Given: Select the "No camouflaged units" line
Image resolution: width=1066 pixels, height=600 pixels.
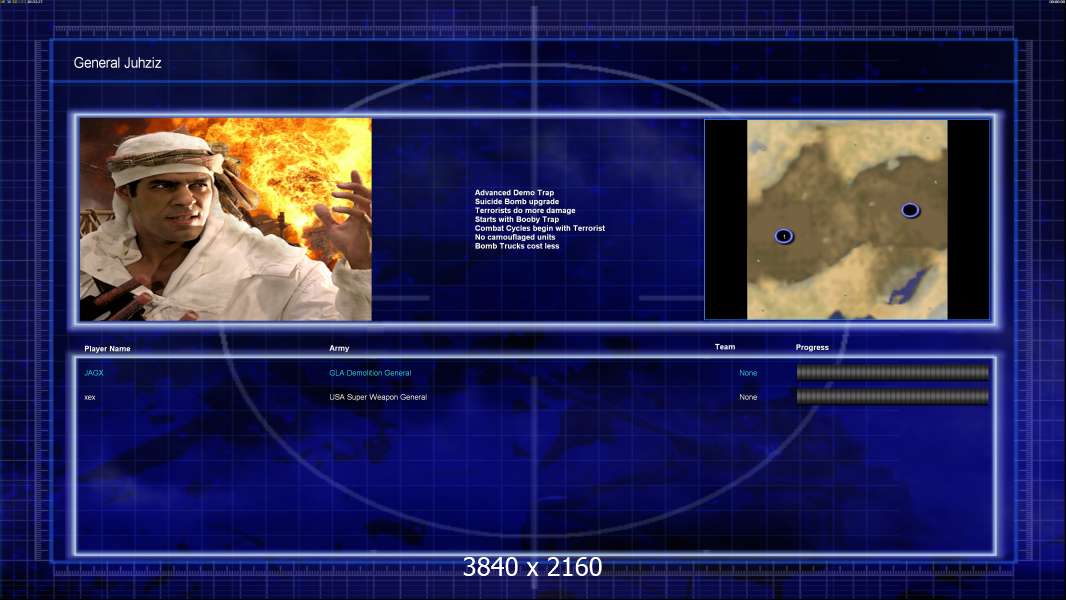Looking at the screenshot, I should [515, 237].
